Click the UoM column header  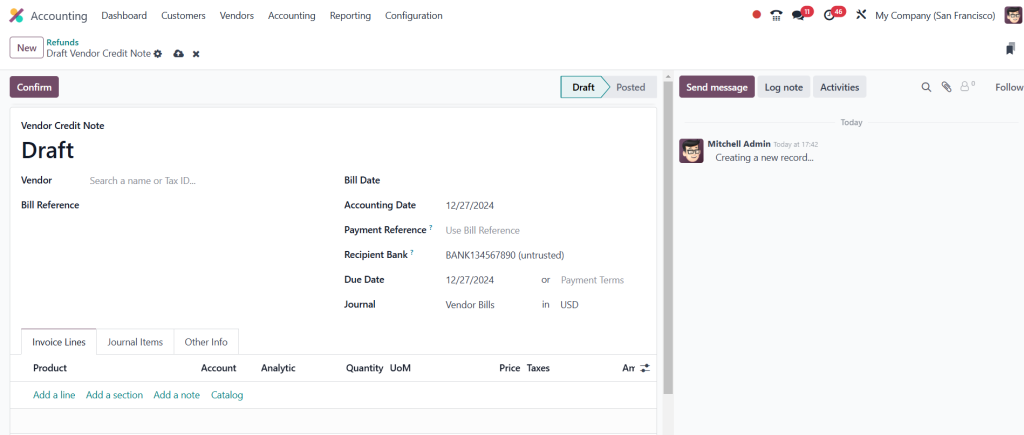400,368
